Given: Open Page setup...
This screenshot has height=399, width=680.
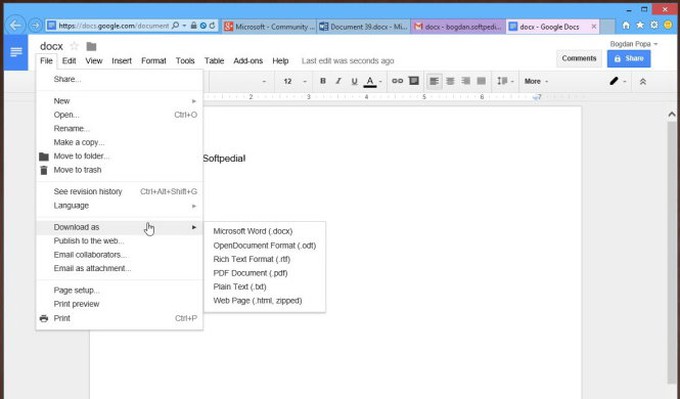Looking at the screenshot, I should point(119,290).
